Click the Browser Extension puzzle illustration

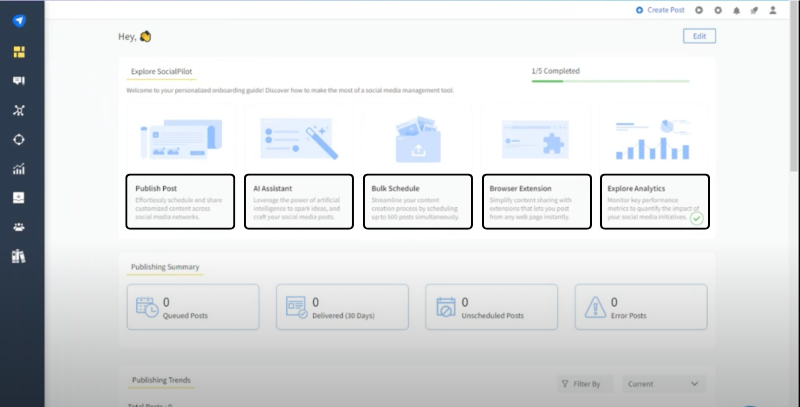[535, 139]
